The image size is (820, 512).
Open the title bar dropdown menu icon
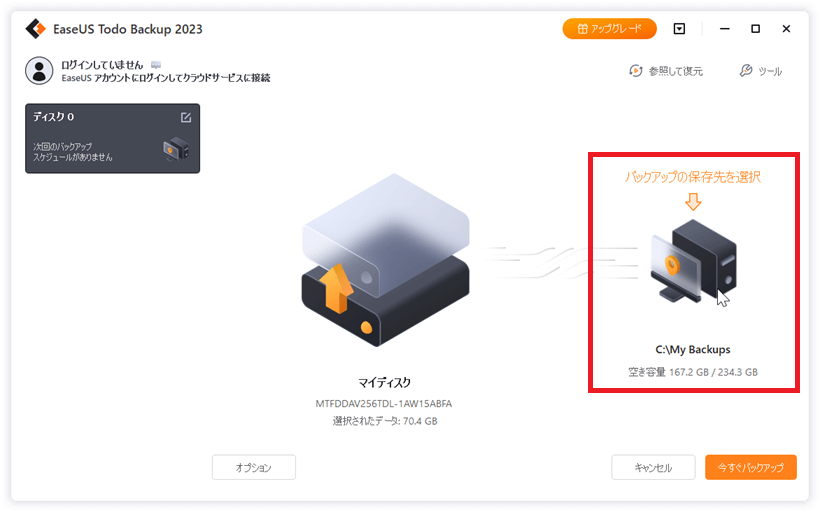coord(679,29)
